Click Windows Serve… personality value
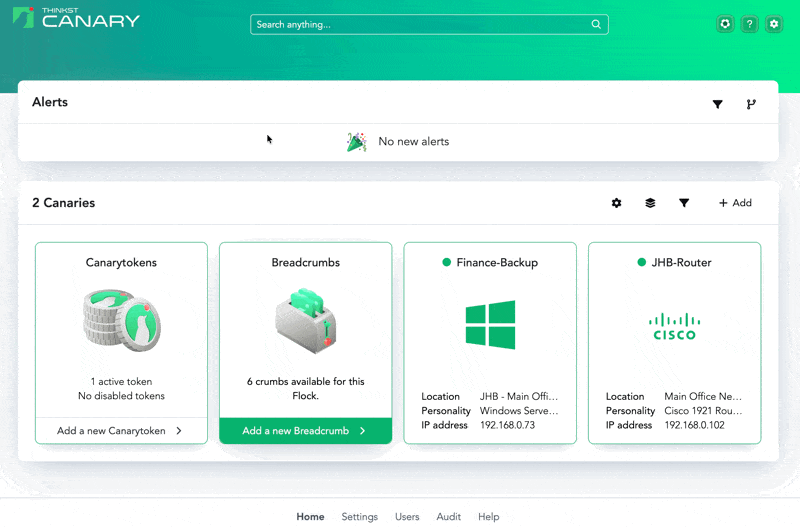Viewport: 800px width, 527px height. pyautogui.click(x=519, y=411)
